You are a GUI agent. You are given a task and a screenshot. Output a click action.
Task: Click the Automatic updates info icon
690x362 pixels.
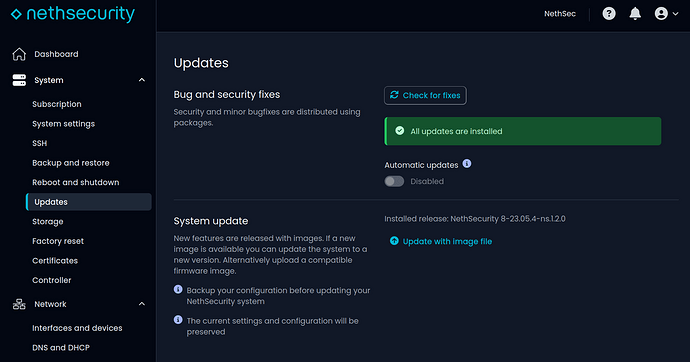(467, 164)
